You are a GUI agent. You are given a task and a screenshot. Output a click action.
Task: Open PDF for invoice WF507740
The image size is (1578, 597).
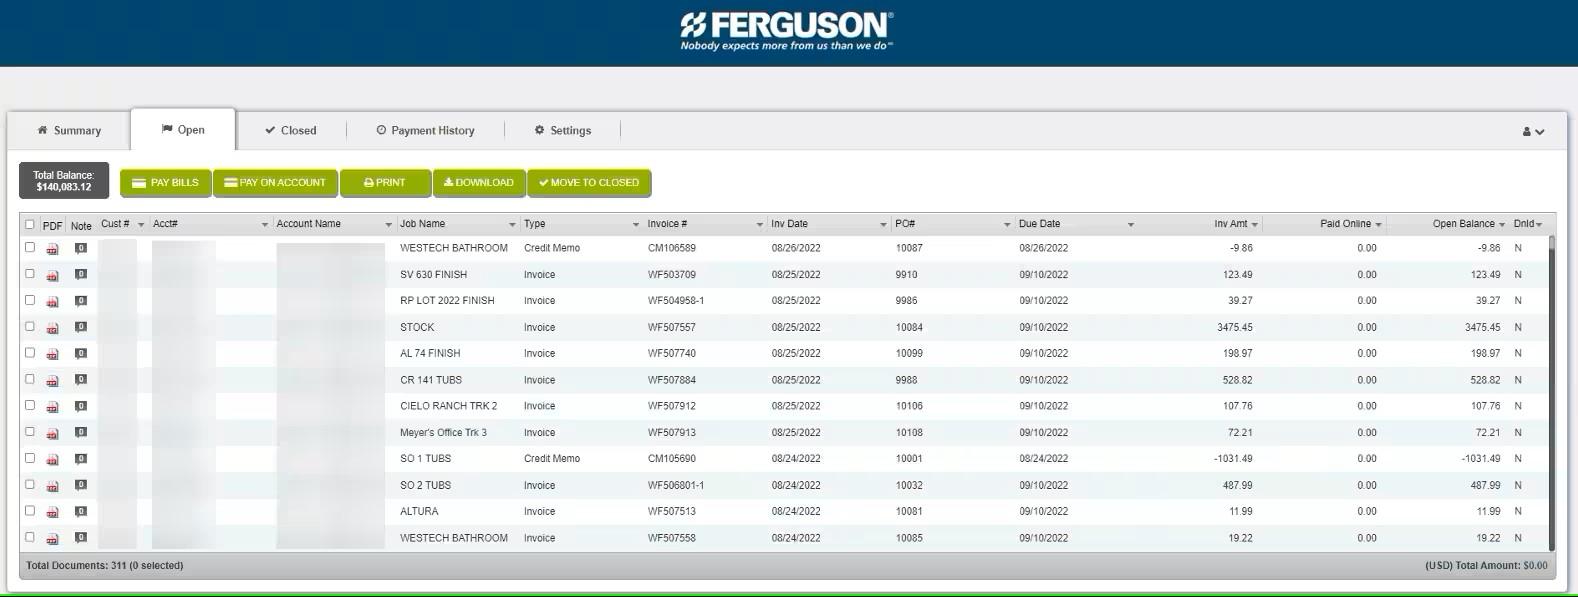tap(52, 354)
